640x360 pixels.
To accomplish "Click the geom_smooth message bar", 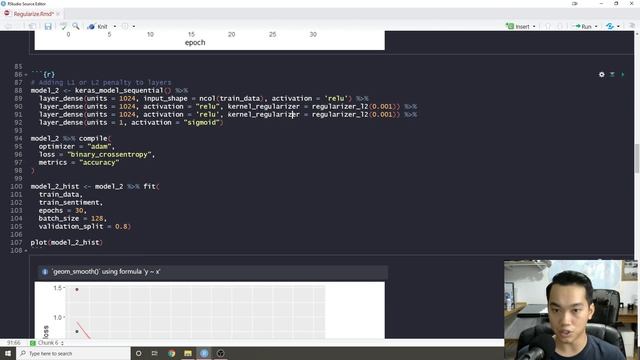I will (213, 272).
